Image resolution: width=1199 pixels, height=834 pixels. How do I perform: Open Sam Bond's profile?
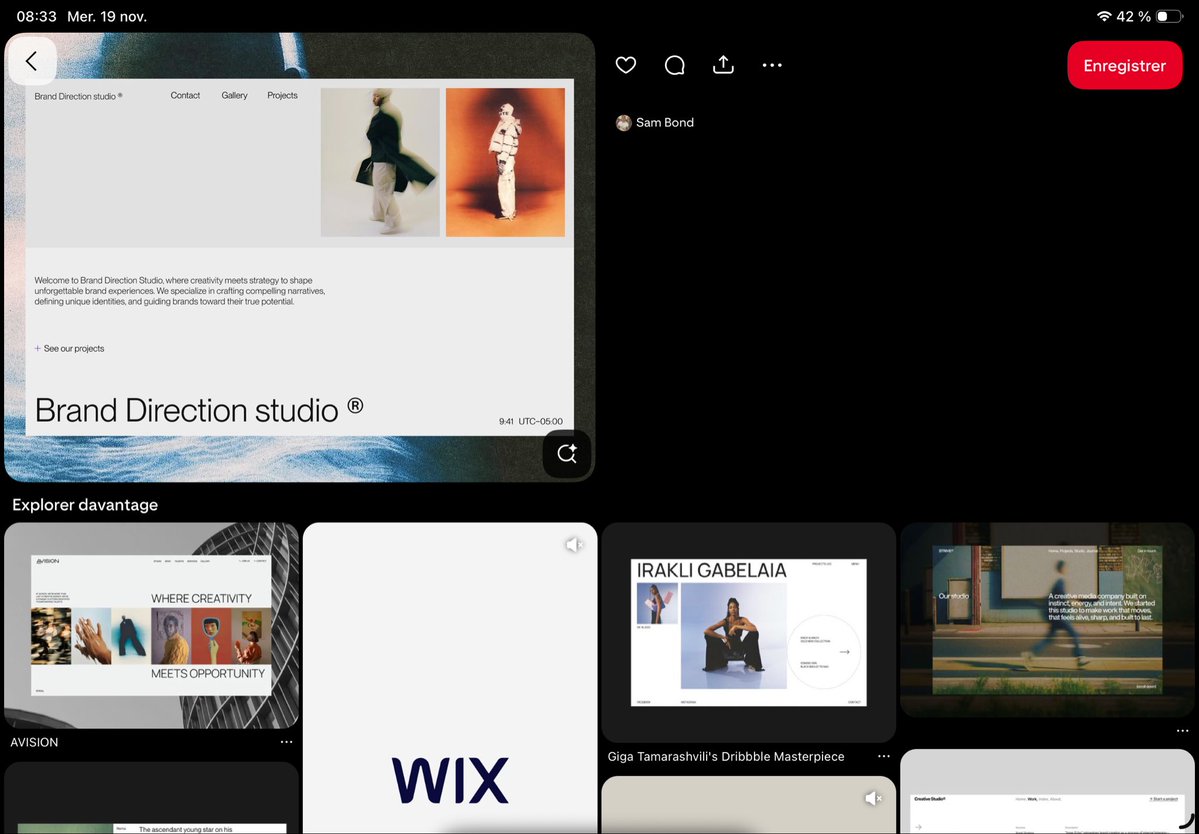coord(655,122)
